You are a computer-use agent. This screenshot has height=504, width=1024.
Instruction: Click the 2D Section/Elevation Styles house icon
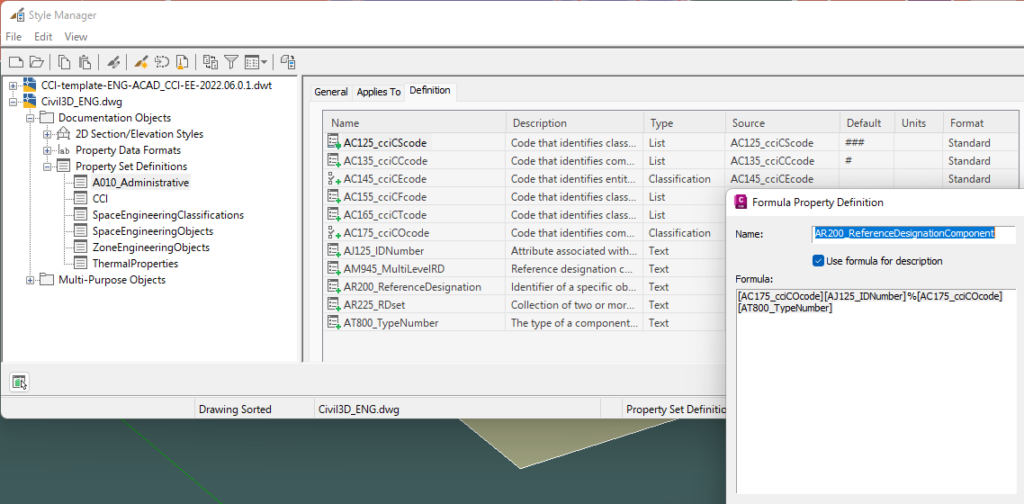tap(63, 134)
